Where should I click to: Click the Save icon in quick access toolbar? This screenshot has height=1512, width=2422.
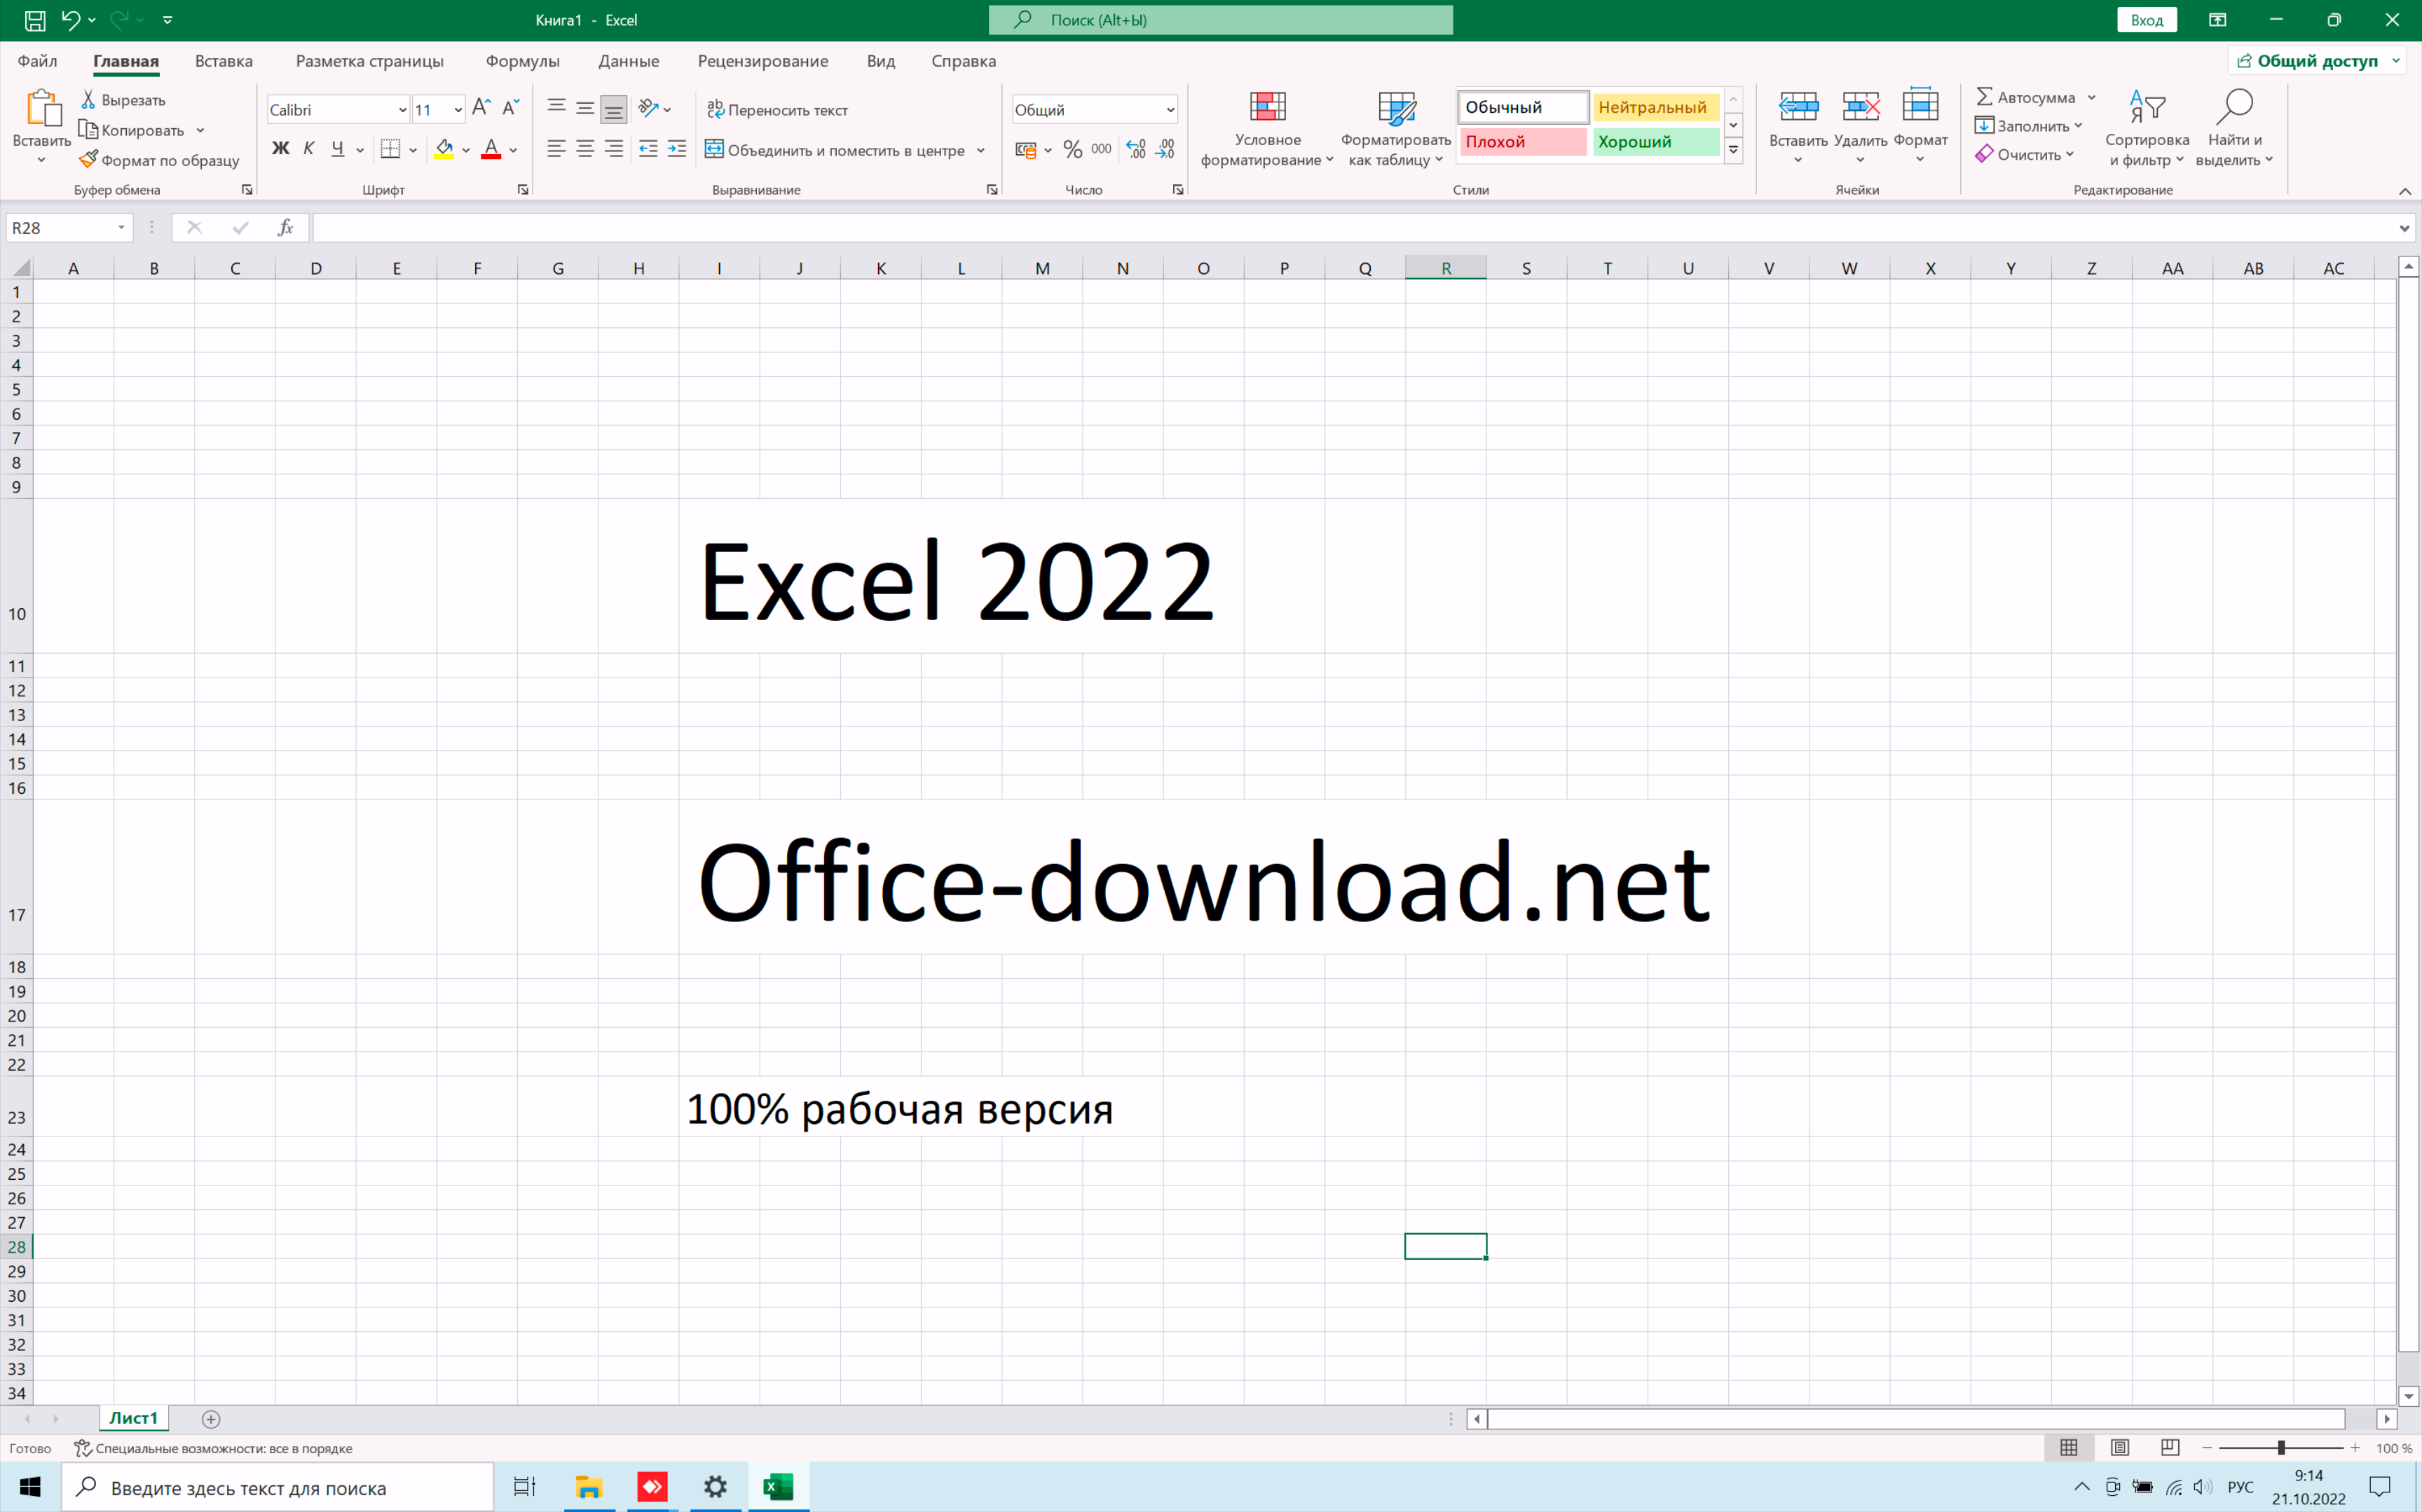coord(34,19)
